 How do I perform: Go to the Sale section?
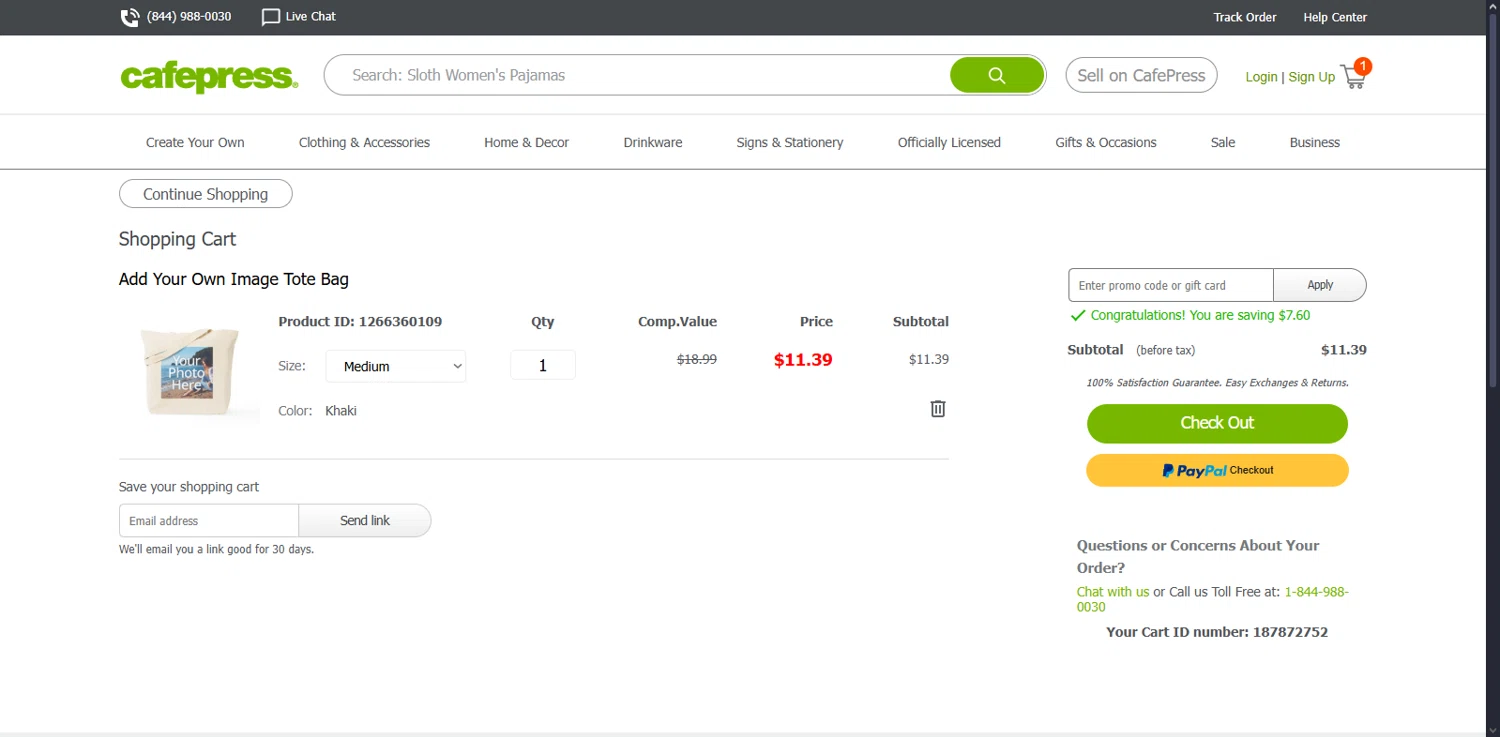coord(1223,142)
